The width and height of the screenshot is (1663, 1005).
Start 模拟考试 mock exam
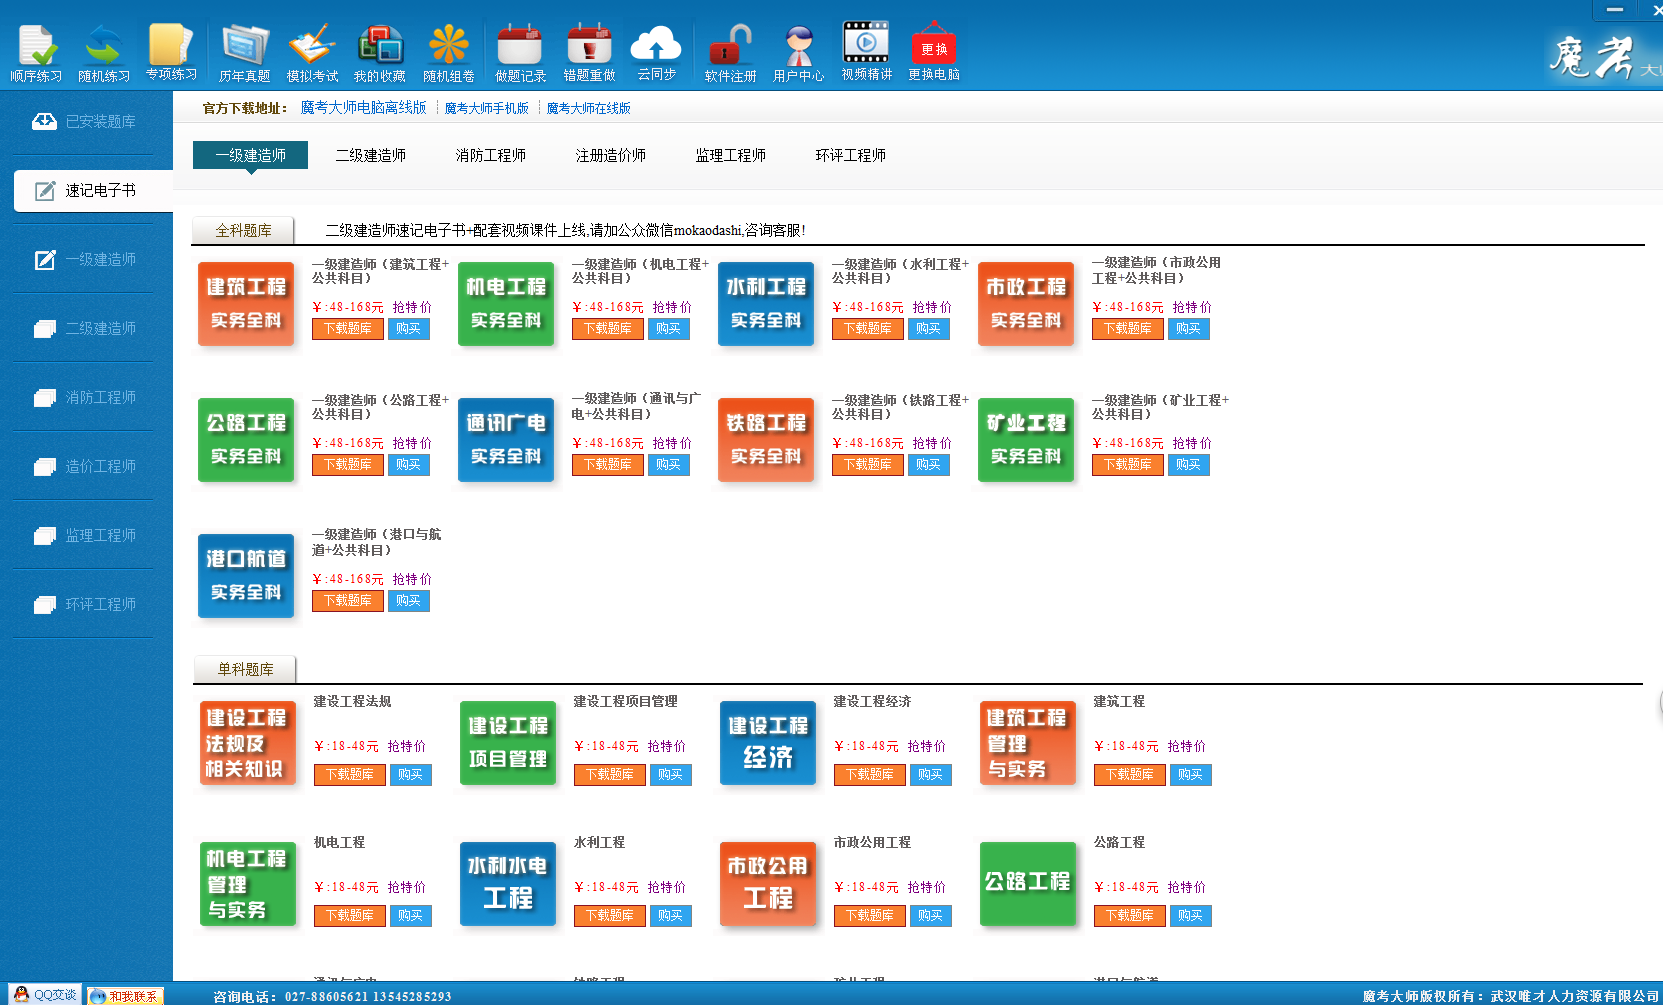coord(312,53)
